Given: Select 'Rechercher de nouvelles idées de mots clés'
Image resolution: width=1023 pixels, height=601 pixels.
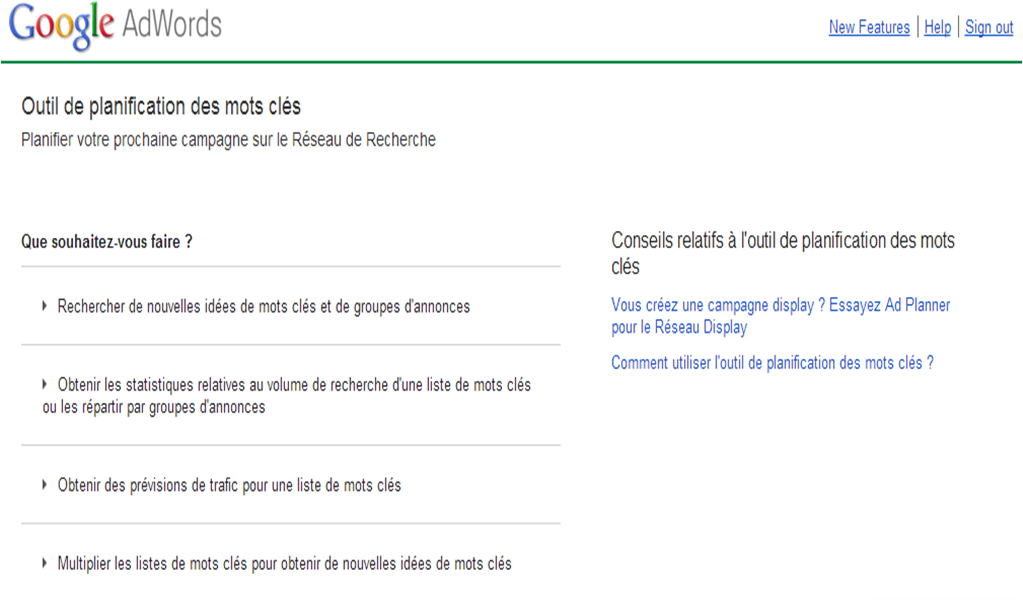Looking at the screenshot, I should point(264,307).
